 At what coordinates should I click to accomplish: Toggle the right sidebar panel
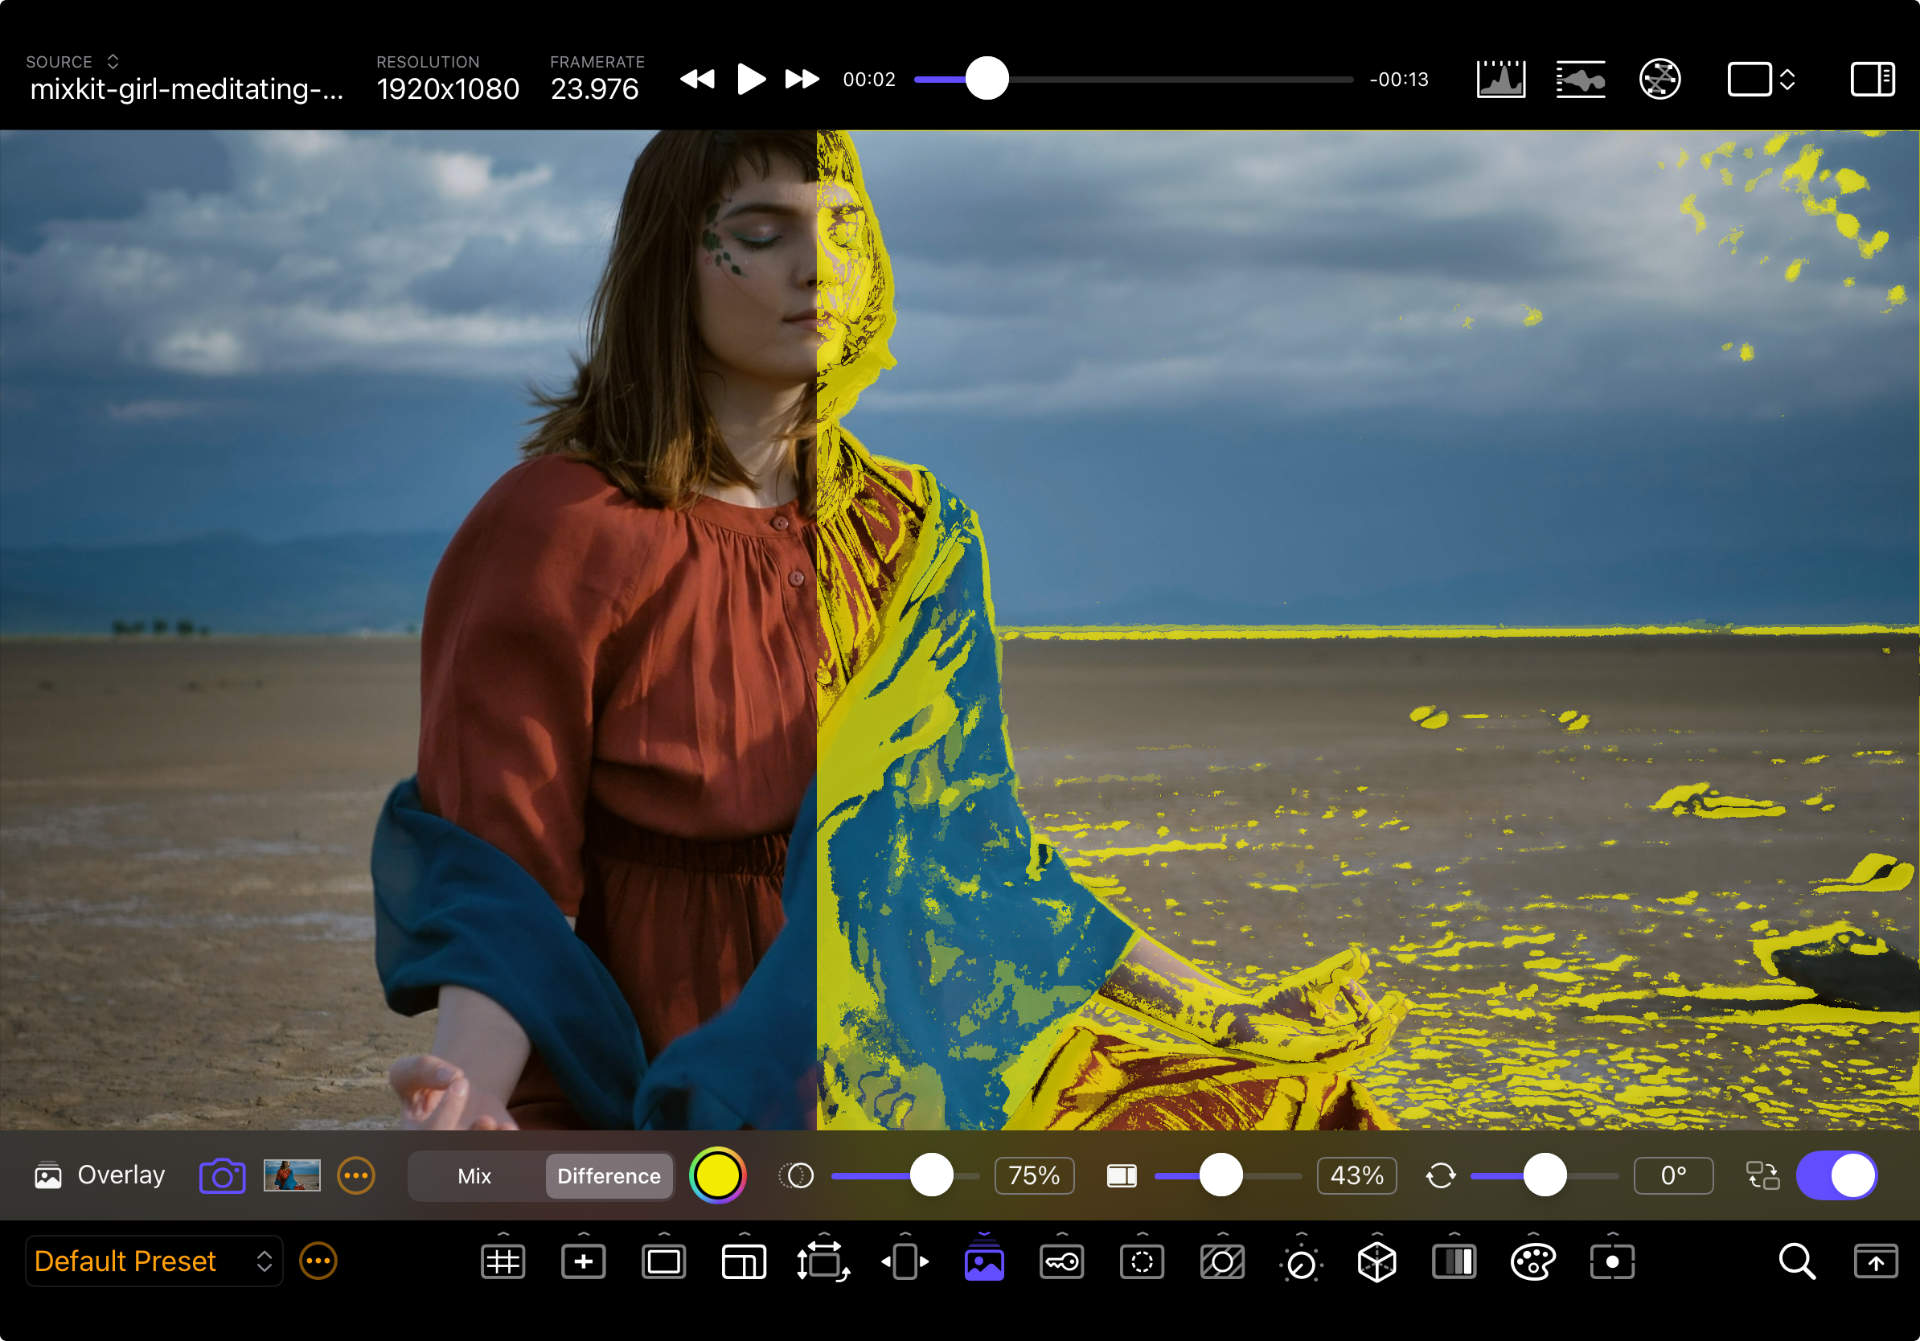(1872, 79)
